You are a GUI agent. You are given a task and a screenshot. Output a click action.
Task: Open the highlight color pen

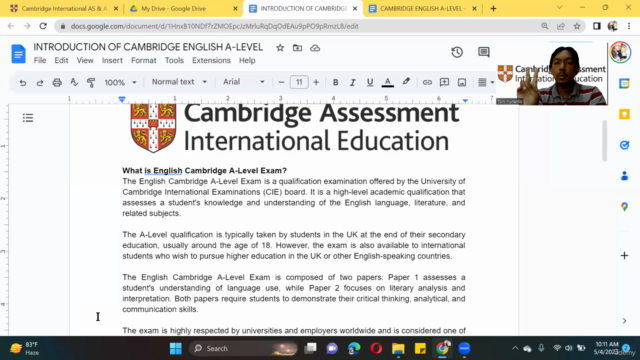coord(406,82)
